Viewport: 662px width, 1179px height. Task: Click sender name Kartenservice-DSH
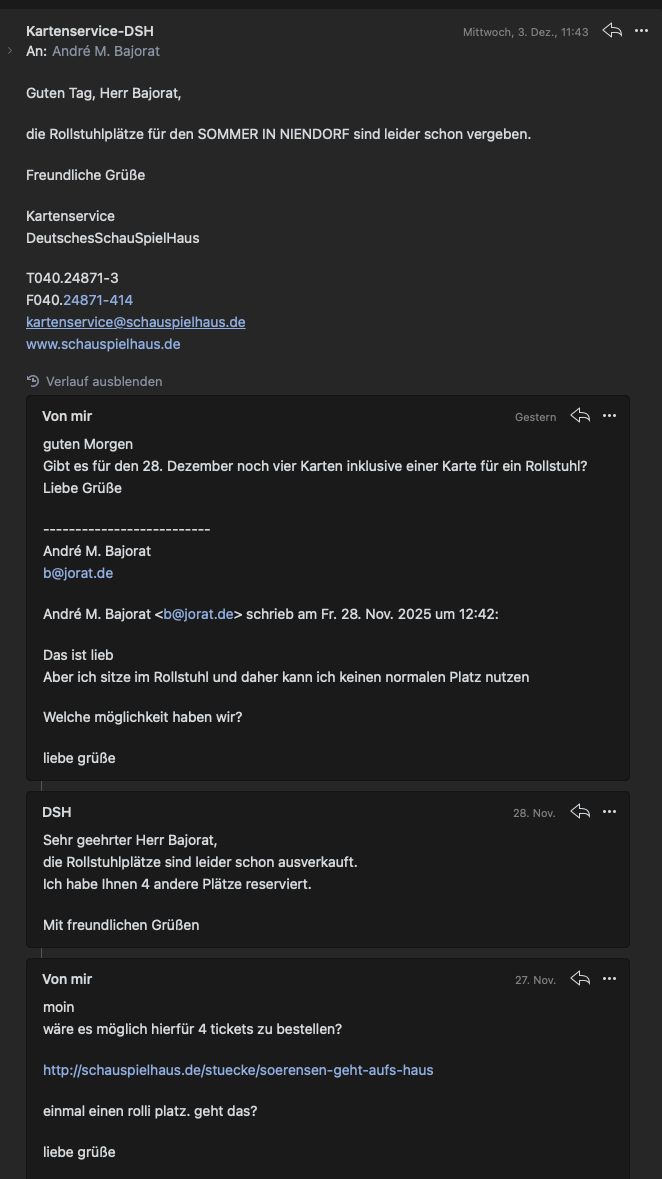pos(90,31)
